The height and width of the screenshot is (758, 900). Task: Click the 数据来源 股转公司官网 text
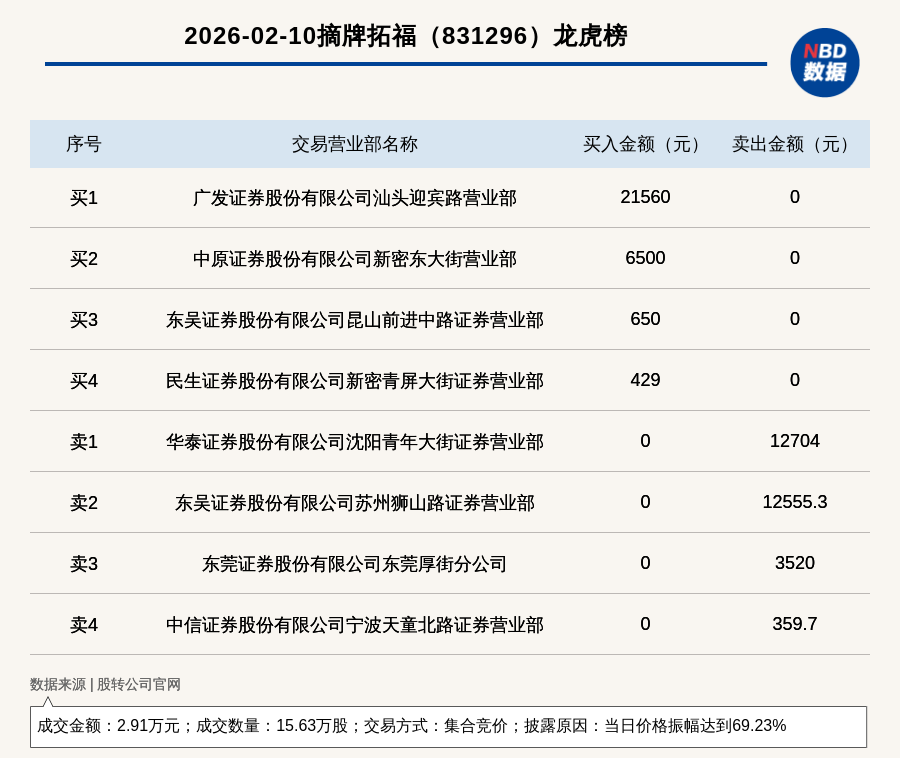pyautogui.click(x=105, y=684)
